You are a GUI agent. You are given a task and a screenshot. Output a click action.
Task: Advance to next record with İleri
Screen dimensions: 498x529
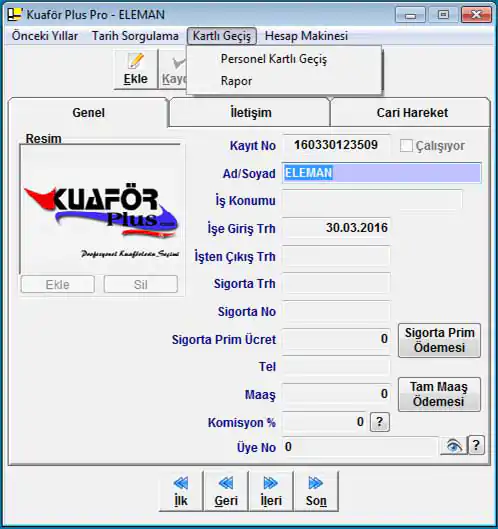pyautogui.click(x=271, y=491)
